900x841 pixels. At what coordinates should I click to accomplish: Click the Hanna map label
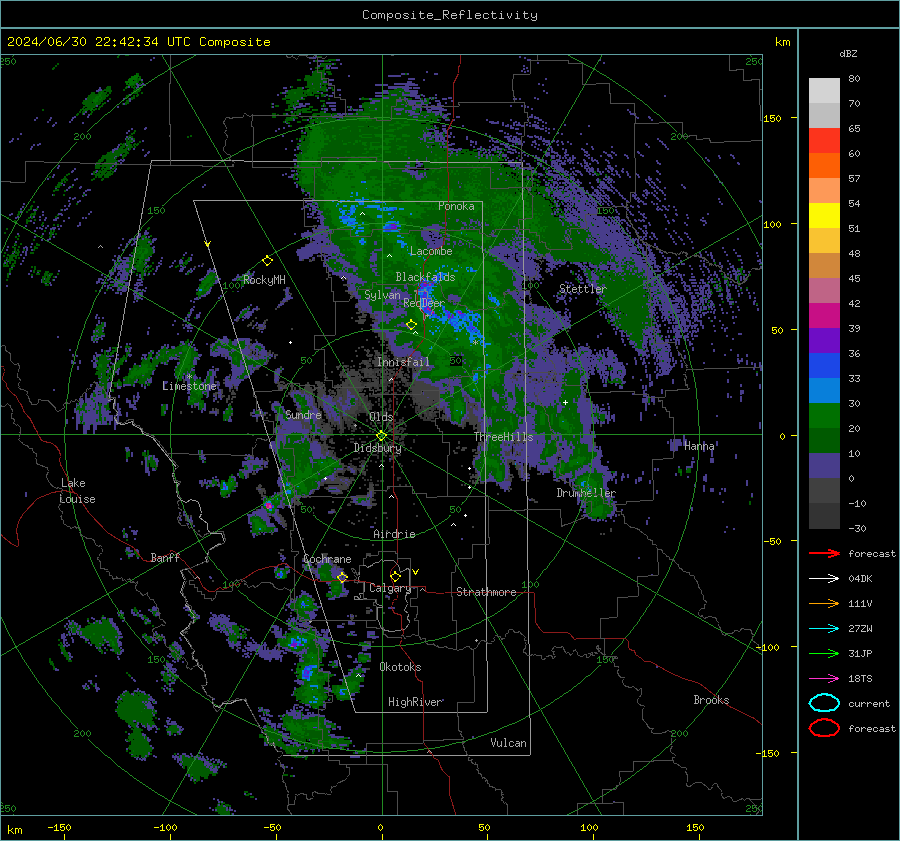(699, 446)
